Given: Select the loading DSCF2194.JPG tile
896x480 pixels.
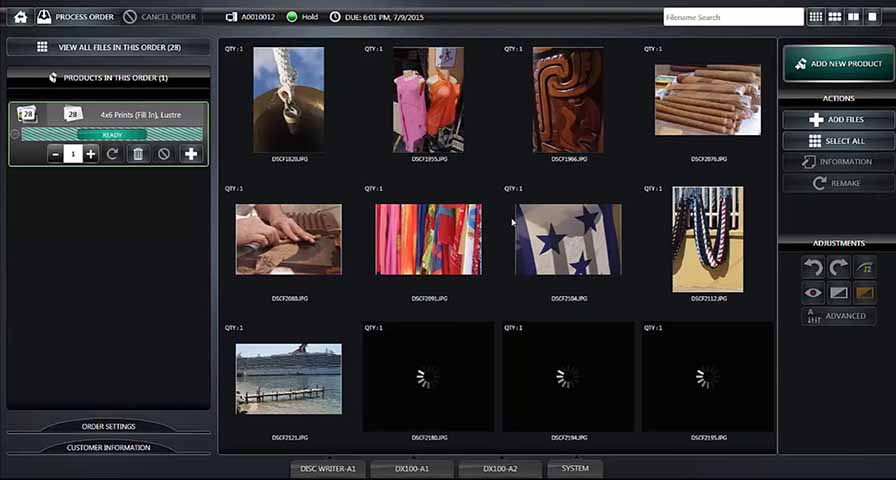Looking at the screenshot, I should [x=568, y=377].
